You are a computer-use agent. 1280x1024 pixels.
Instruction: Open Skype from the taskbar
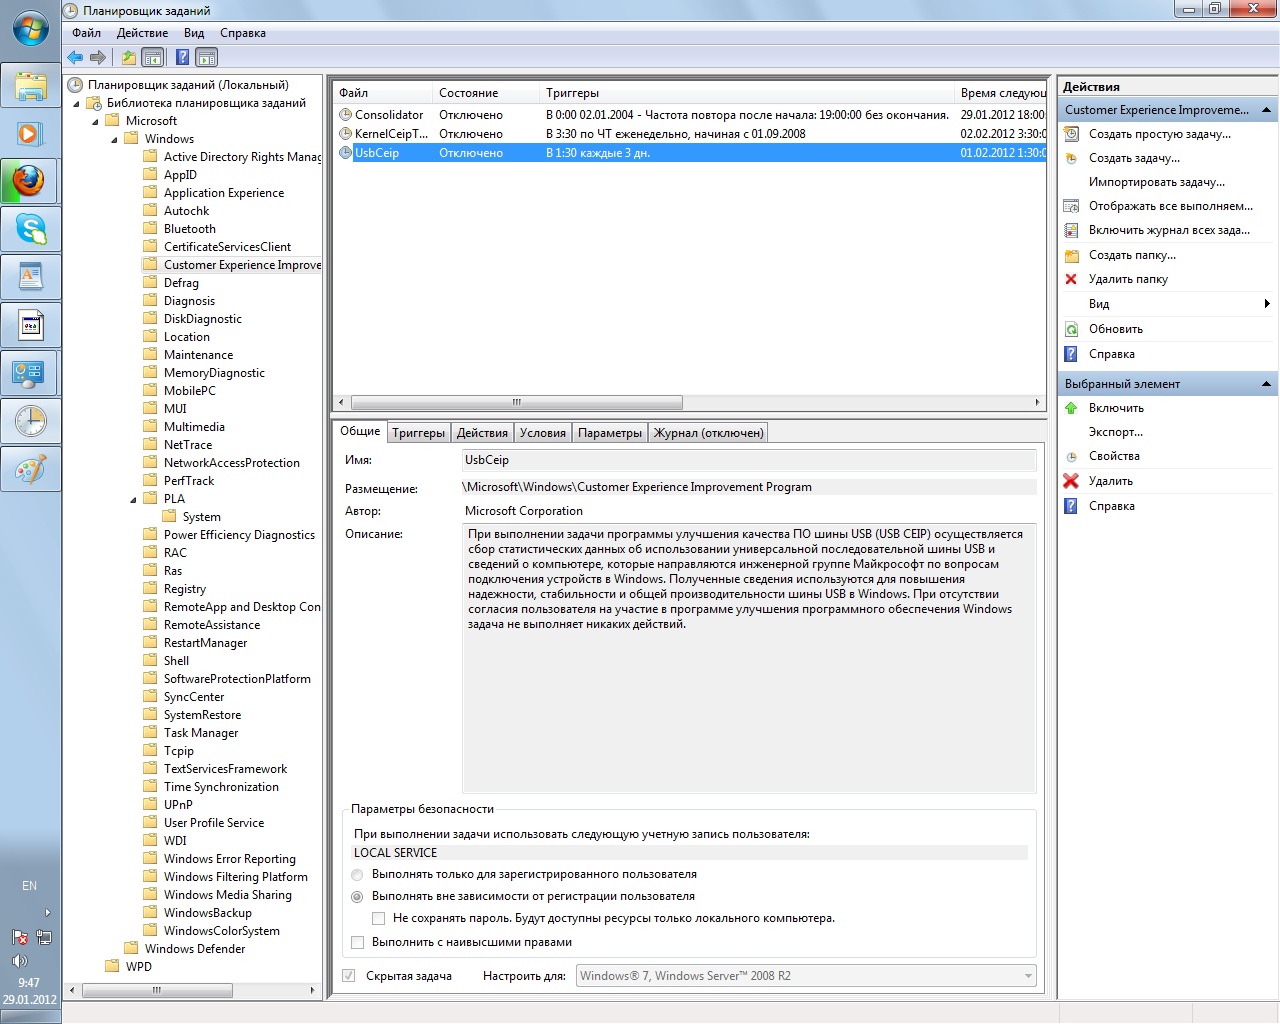pyautogui.click(x=30, y=229)
